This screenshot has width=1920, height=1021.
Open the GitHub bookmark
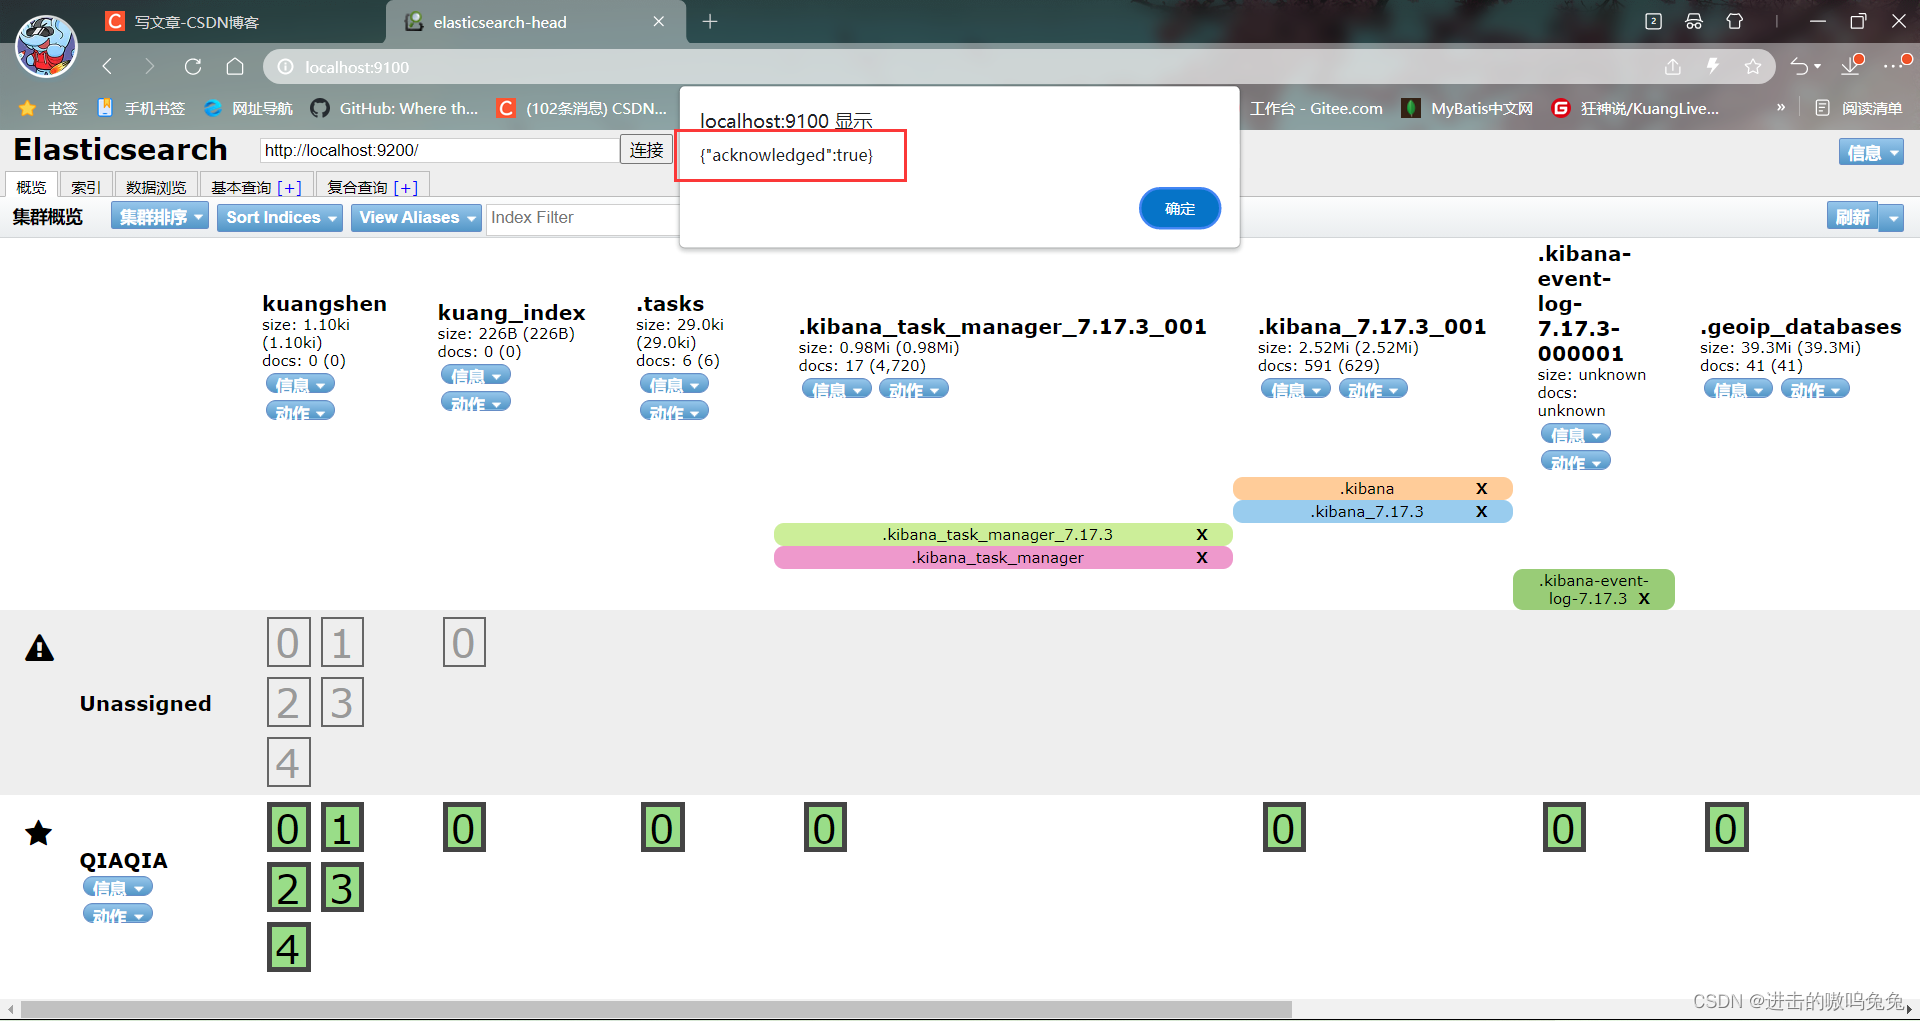[x=394, y=108]
